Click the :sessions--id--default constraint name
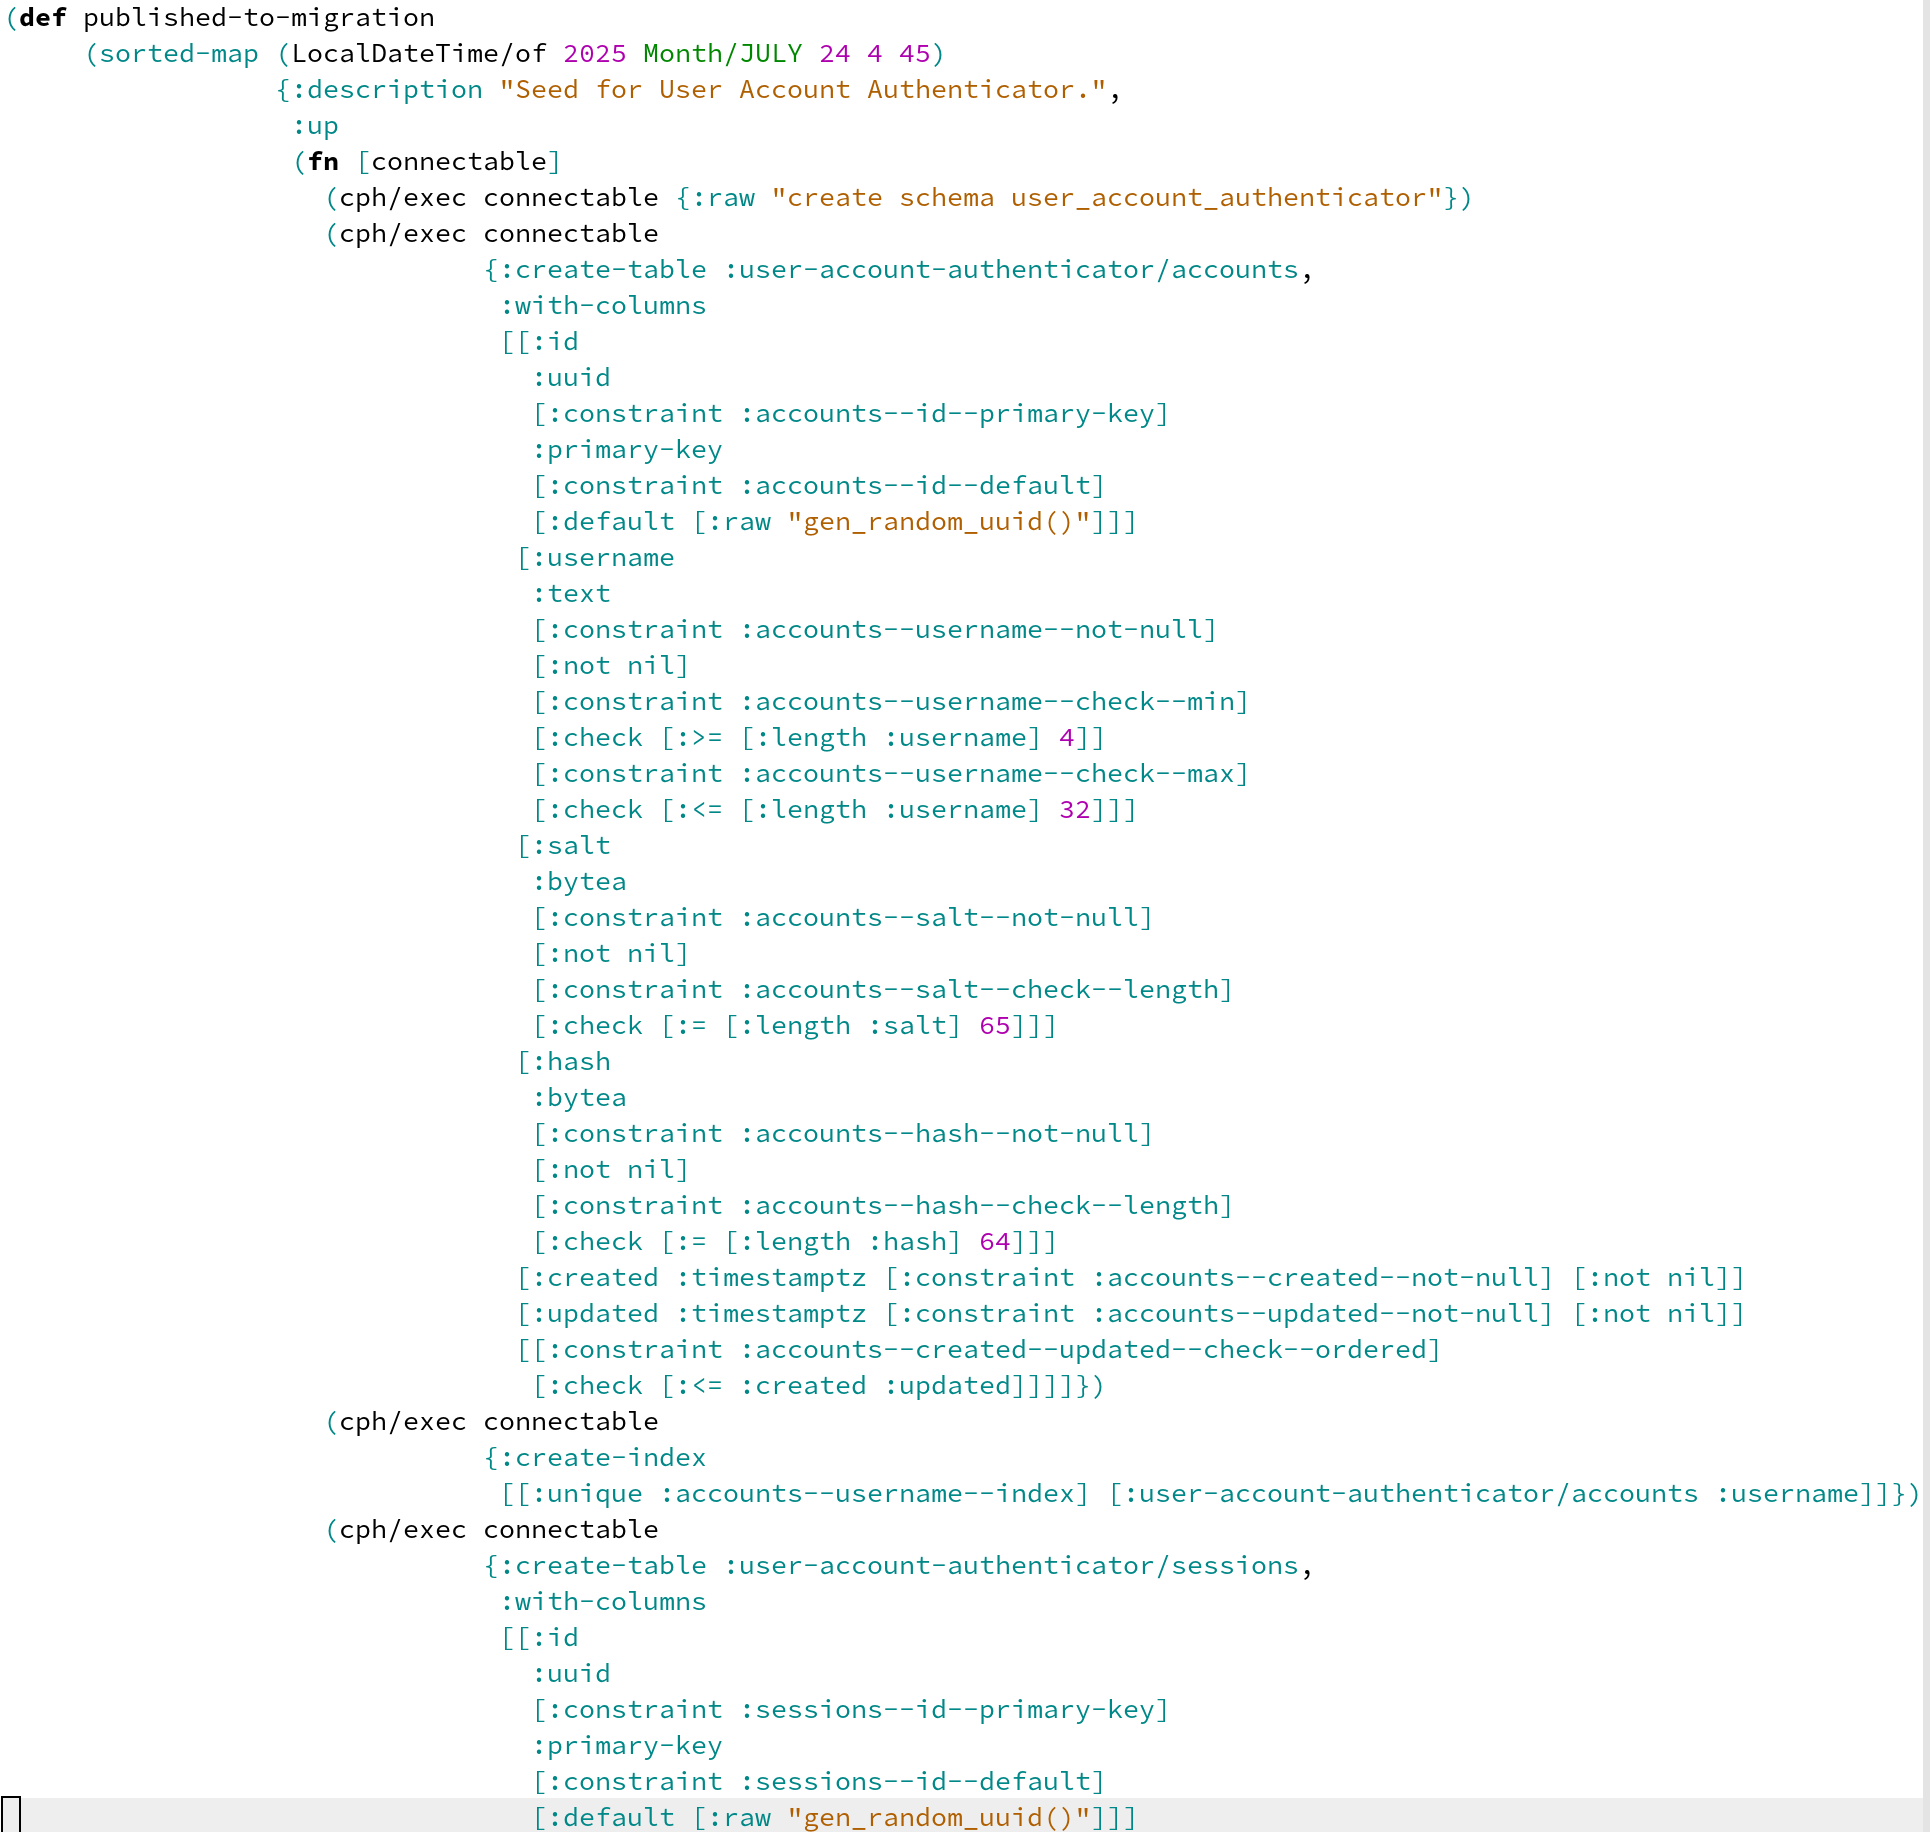The image size is (1930, 1832). tap(915, 1782)
